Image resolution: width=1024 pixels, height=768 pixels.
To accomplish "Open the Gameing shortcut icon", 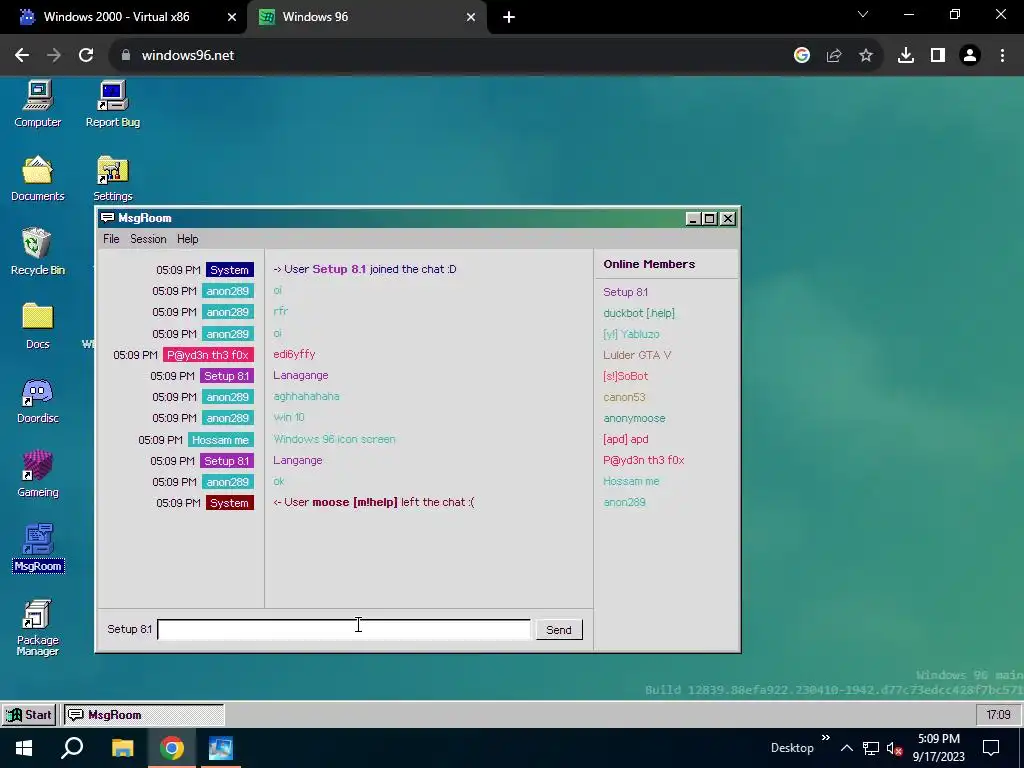I will click(37, 474).
